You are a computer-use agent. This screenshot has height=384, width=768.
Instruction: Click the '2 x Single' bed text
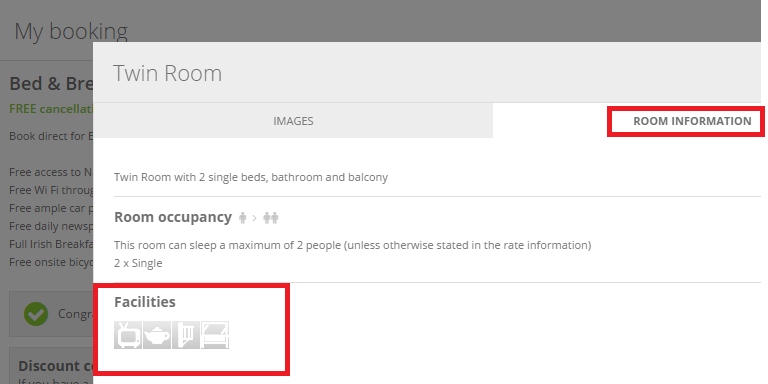pos(138,263)
